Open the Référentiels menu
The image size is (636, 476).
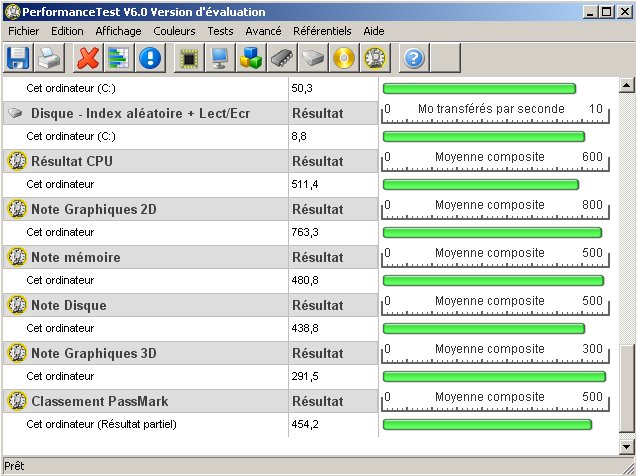[322, 31]
